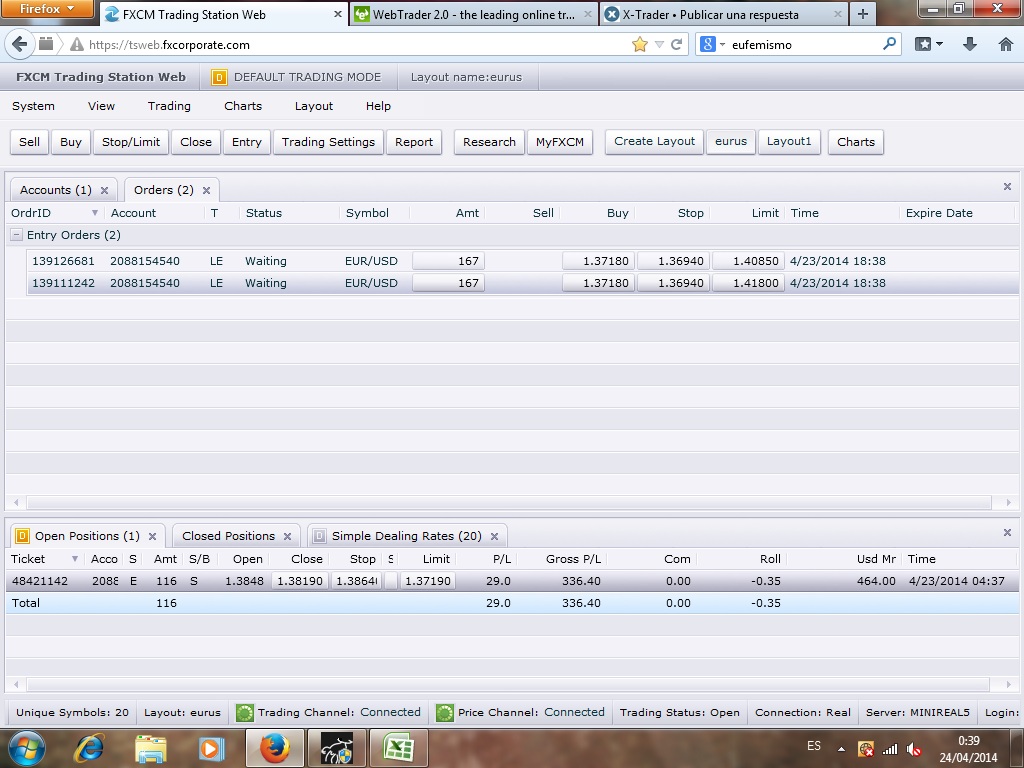Switch to the Accounts (1) tab
This screenshot has width=1024, height=768.
point(56,190)
